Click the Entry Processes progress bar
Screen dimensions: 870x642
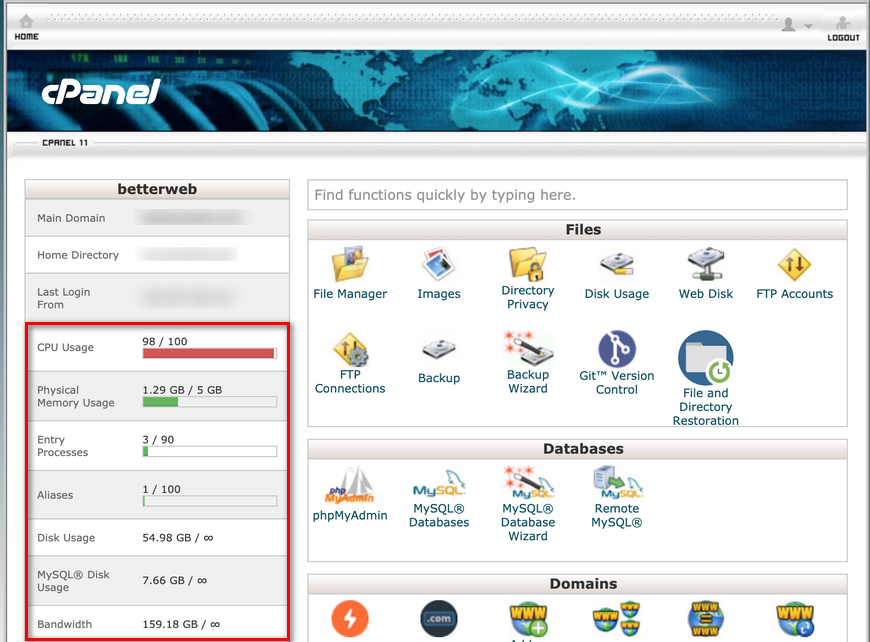[x=209, y=452]
